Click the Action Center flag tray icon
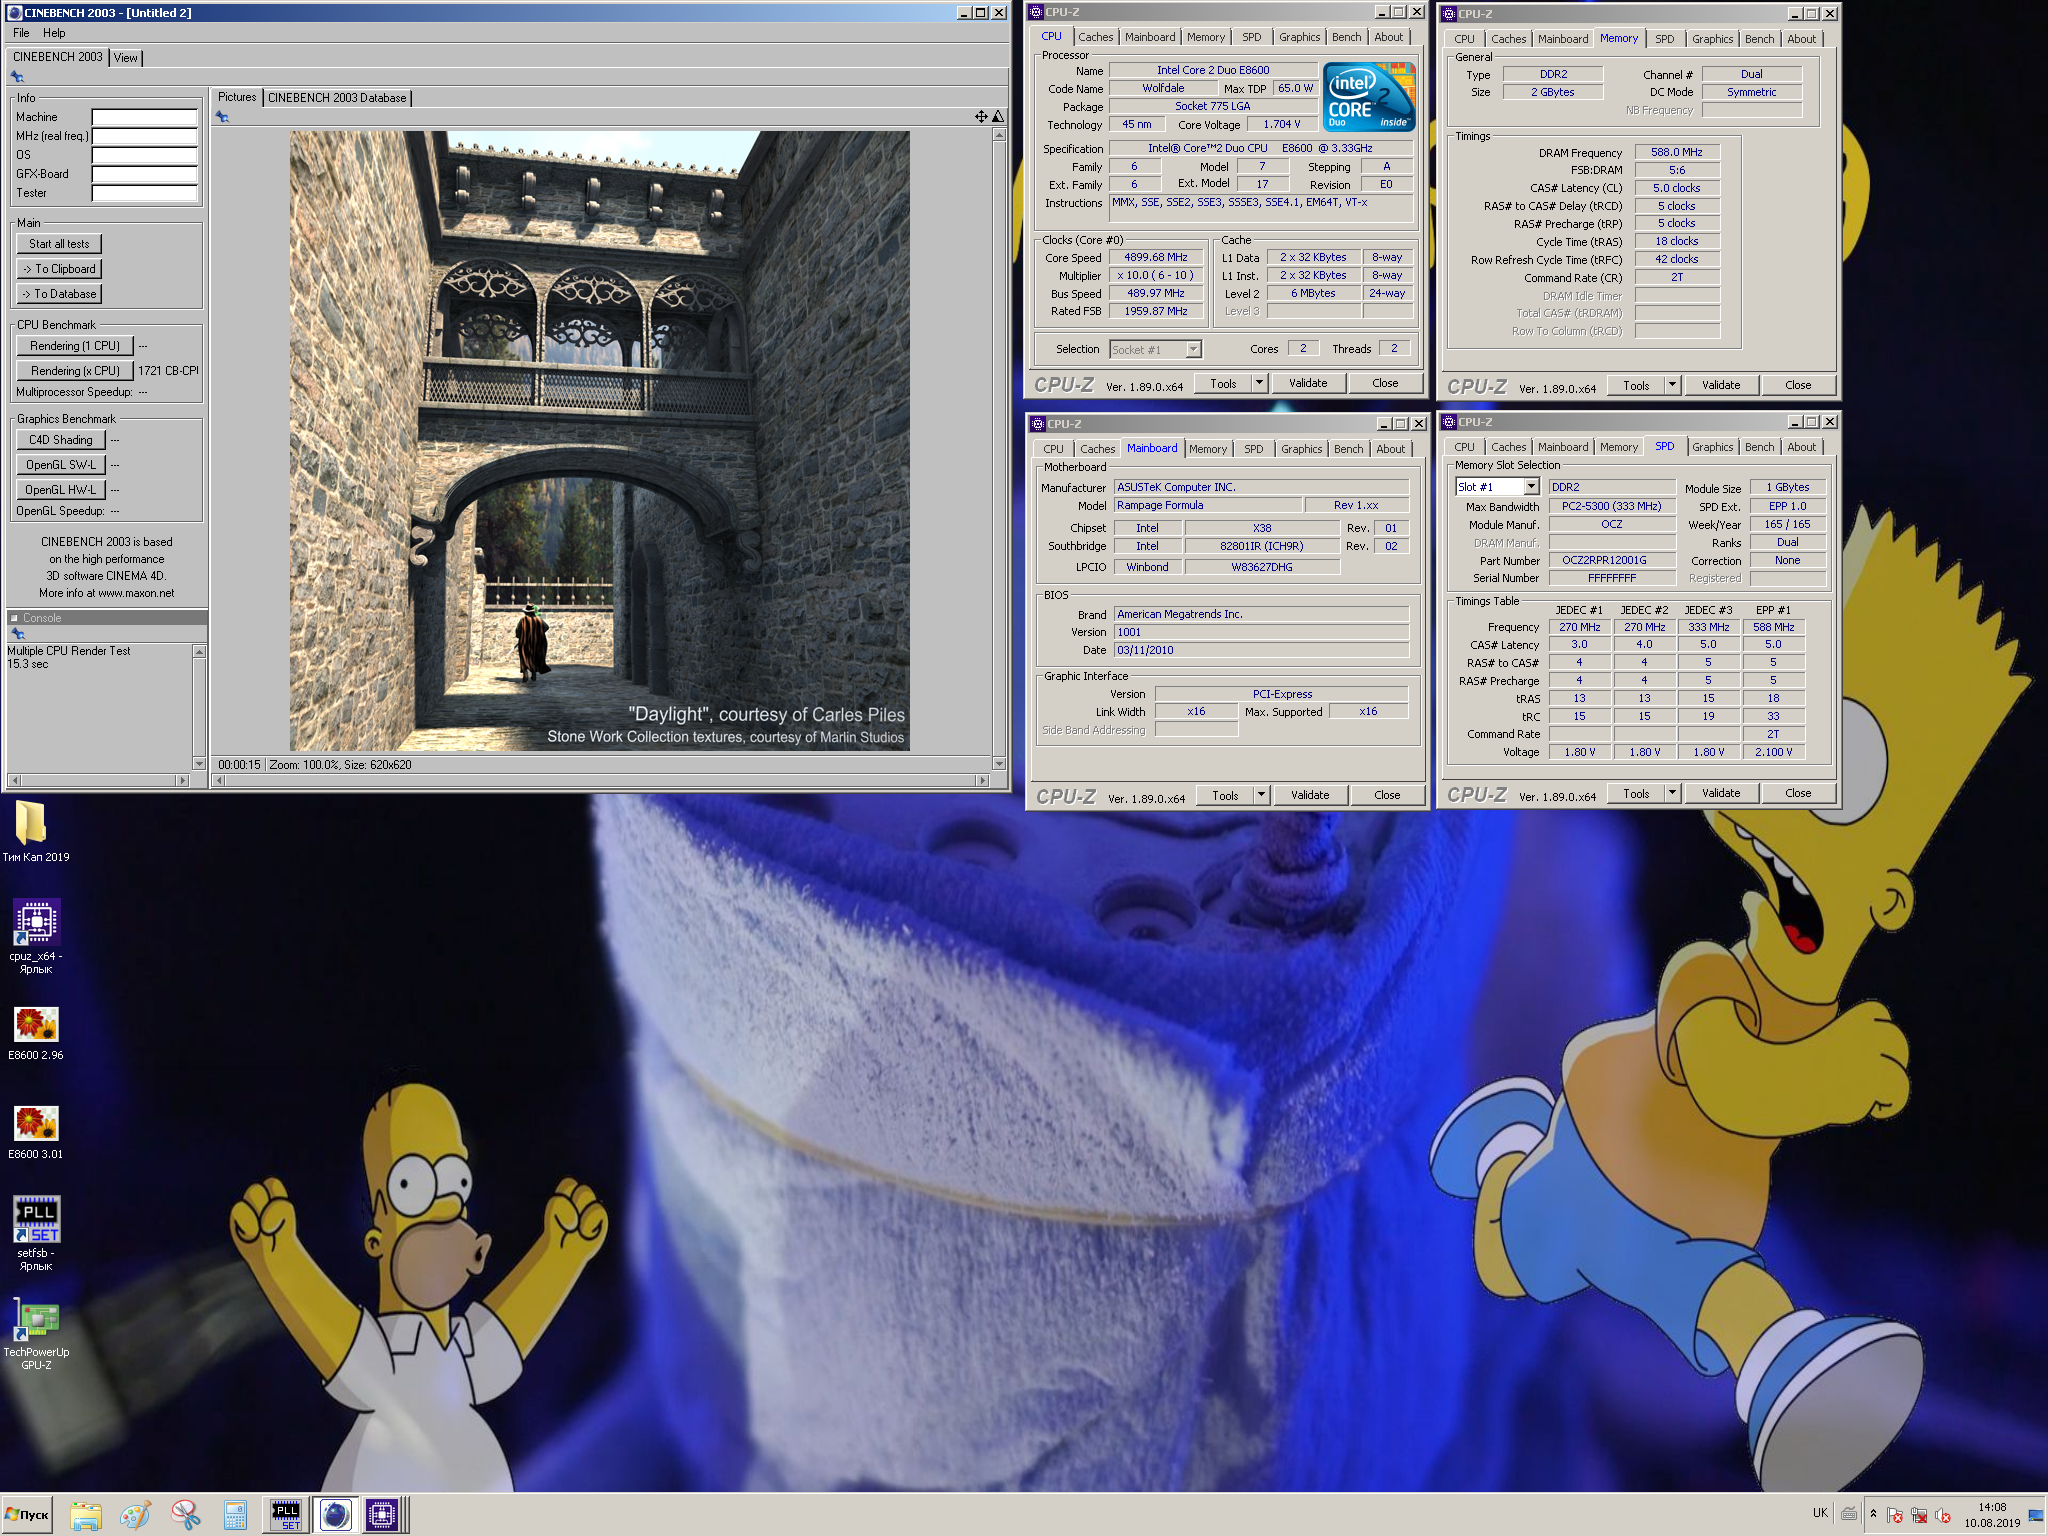The image size is (2048, 1536). pyautogui.click(x=1894, y=1516)
